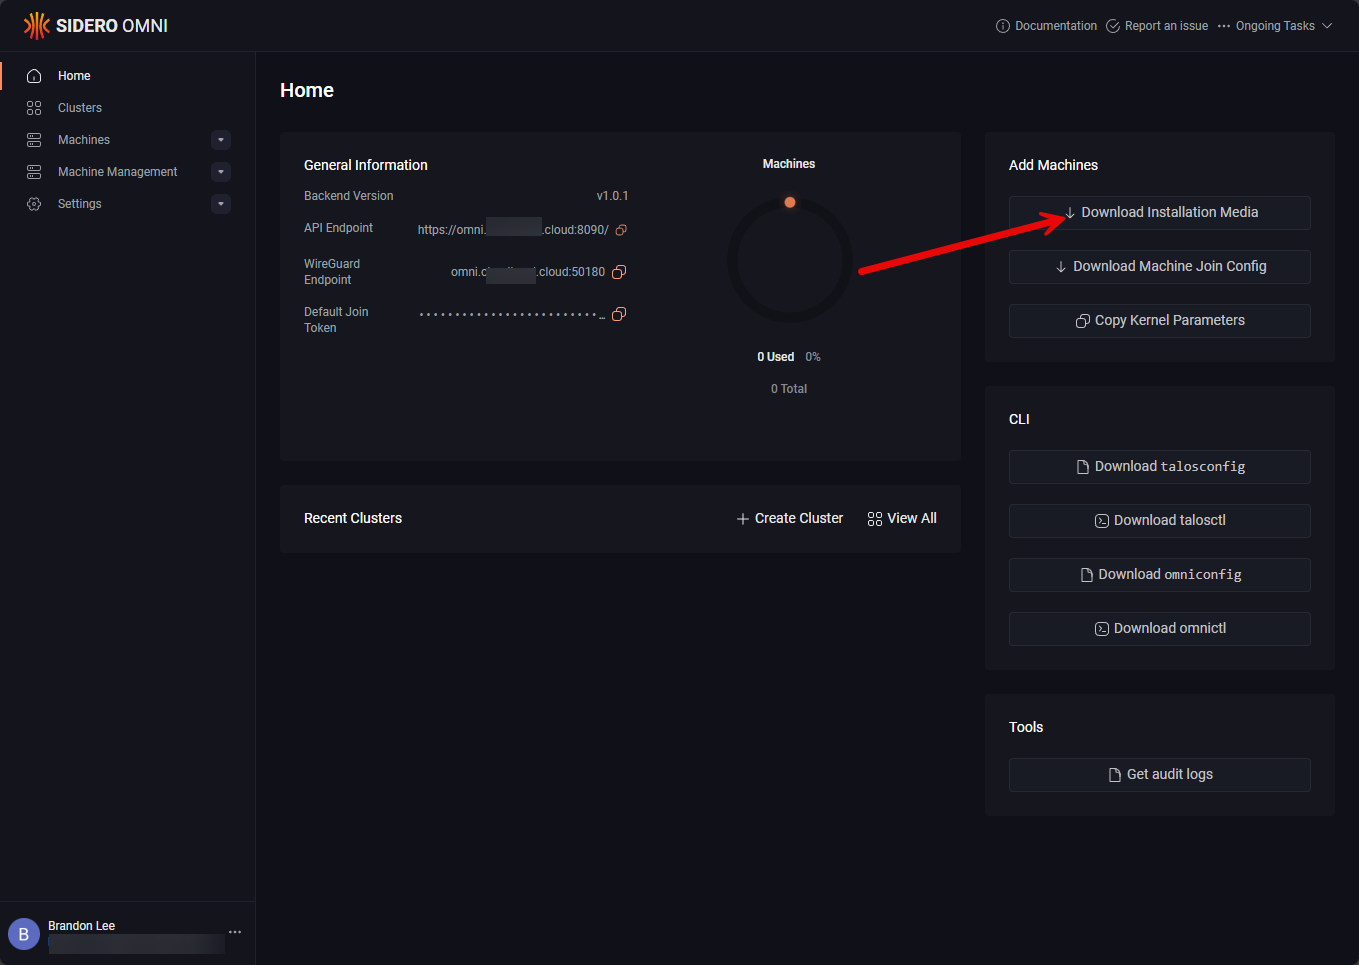Click the masked Default Join Token value
1359x965 pixels.
pyautogui.click(x=512, y=315)
